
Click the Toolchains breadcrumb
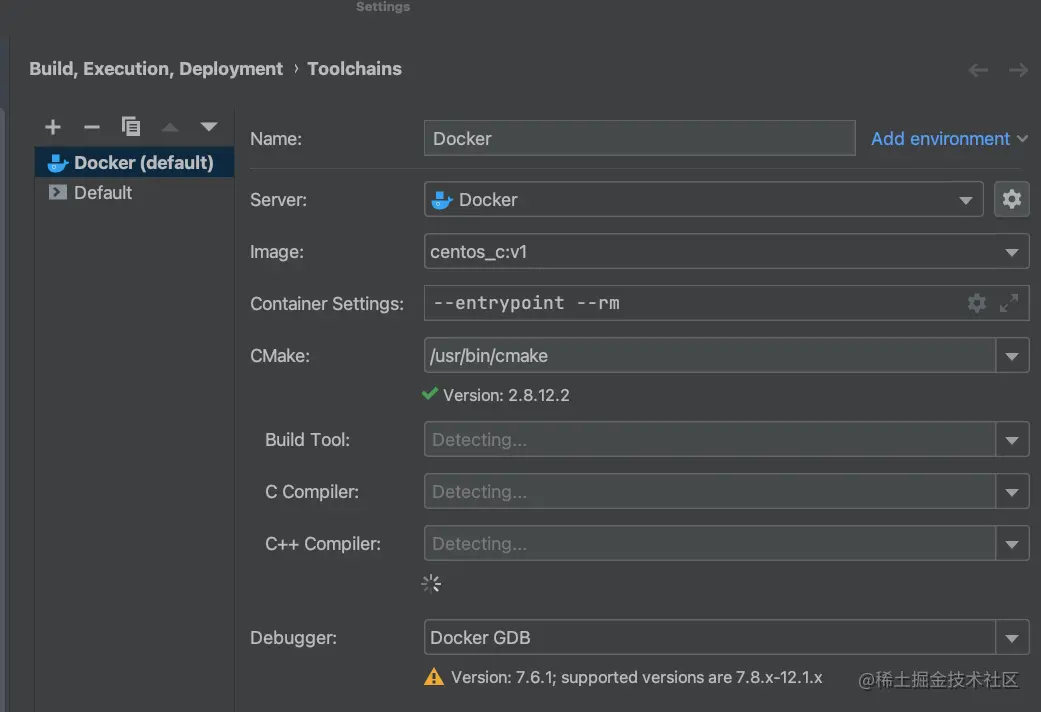(x=355, y=69)
